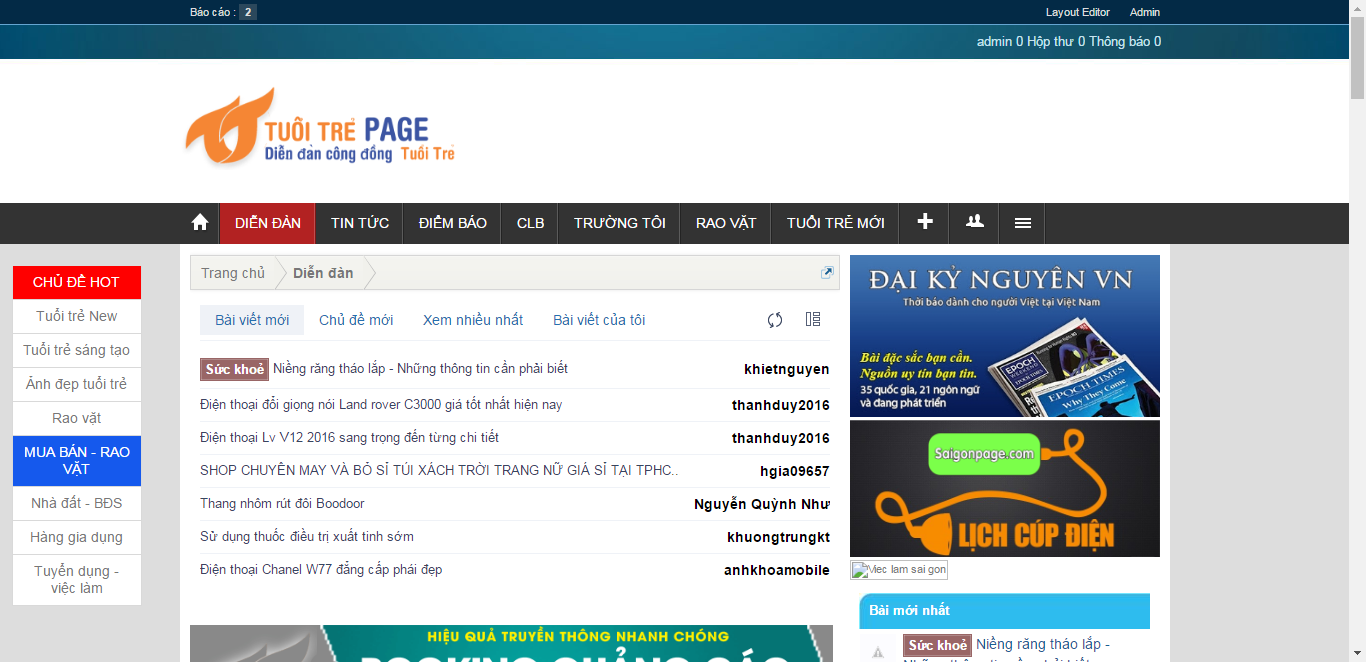
Task: Go to the home icon in navbar
Action: 200,223
